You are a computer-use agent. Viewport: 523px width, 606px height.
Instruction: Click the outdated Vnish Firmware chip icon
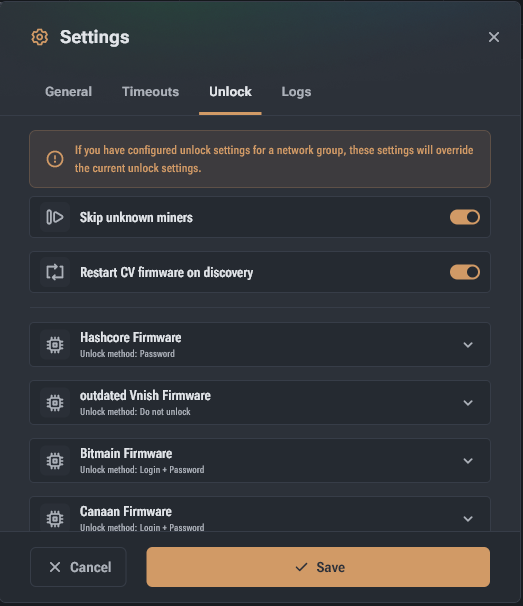pyautogui.click(x=55, y=403)
